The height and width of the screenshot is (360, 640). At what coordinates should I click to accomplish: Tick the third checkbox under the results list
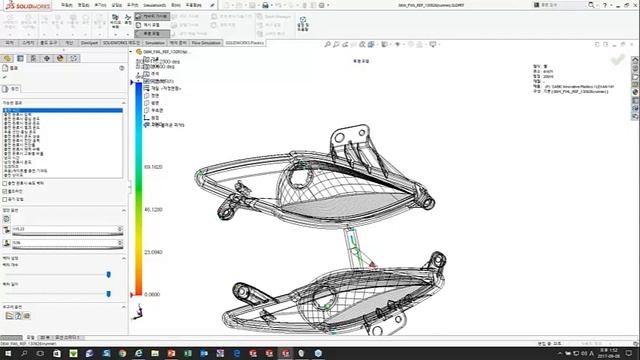coord(5,199)
